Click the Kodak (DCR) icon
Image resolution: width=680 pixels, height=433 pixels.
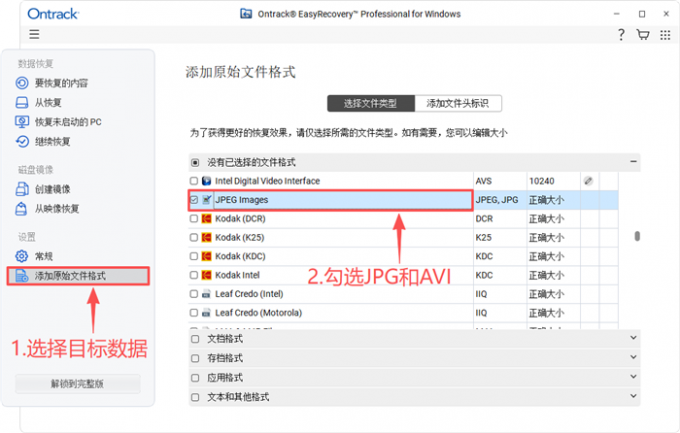[x=207, y=219]
